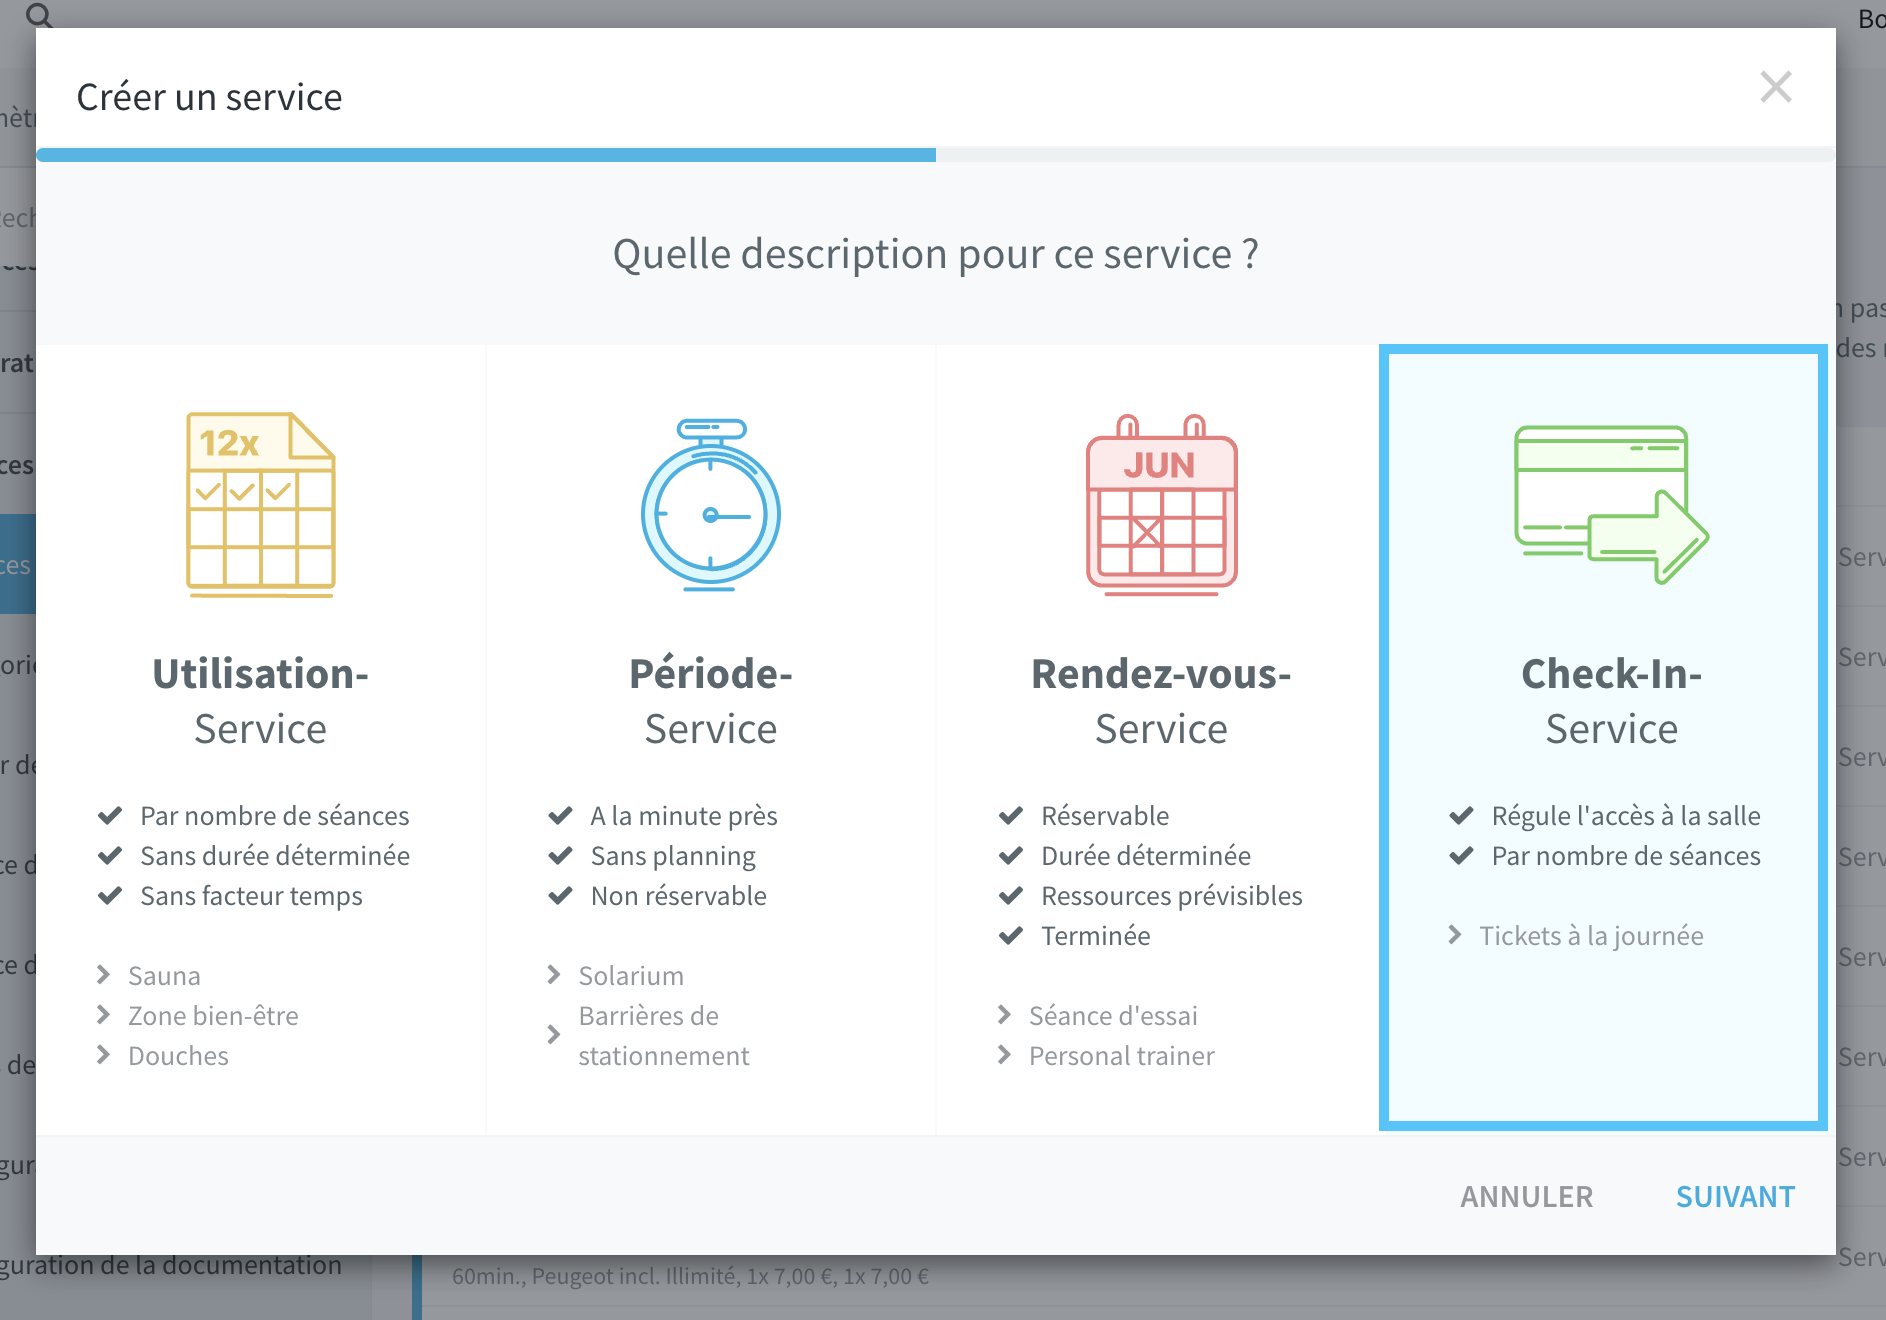Click the checkmark beside Réservable
This screenshot has height=1320, width=1886.
[x=1011, y=816]
